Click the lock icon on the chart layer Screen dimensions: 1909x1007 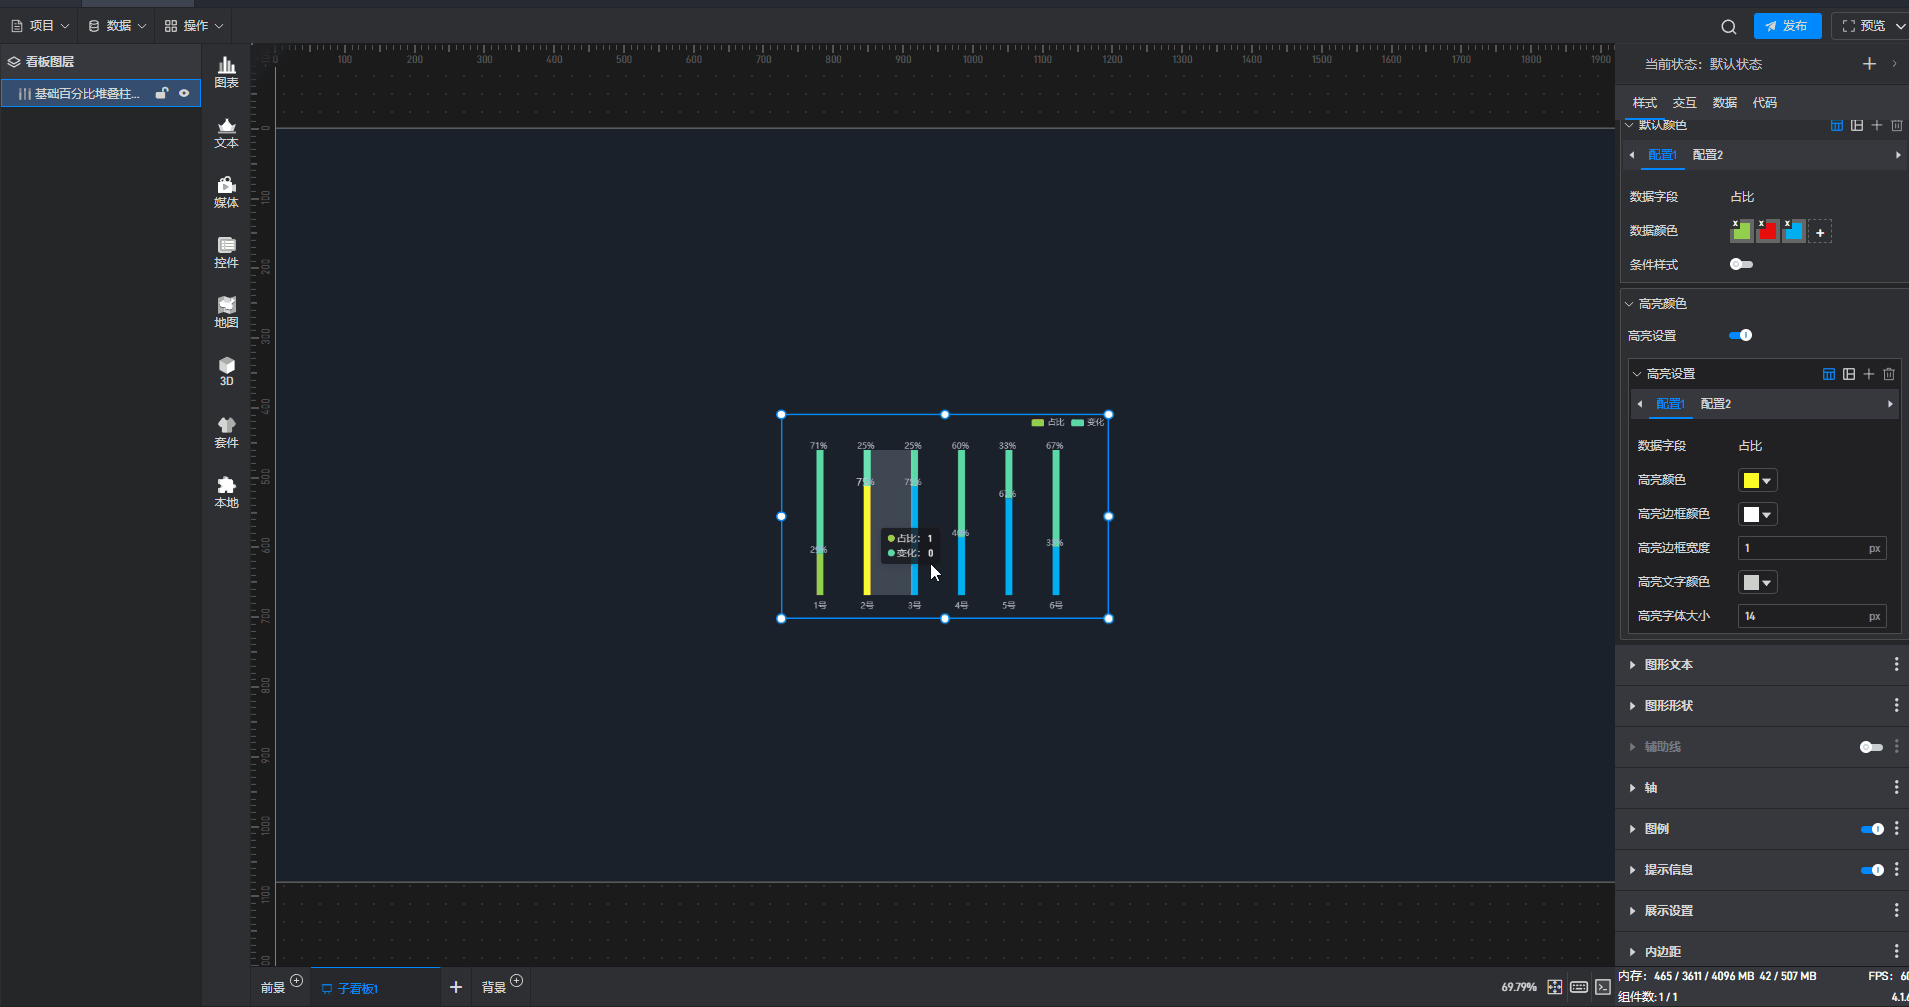(161, 93)
